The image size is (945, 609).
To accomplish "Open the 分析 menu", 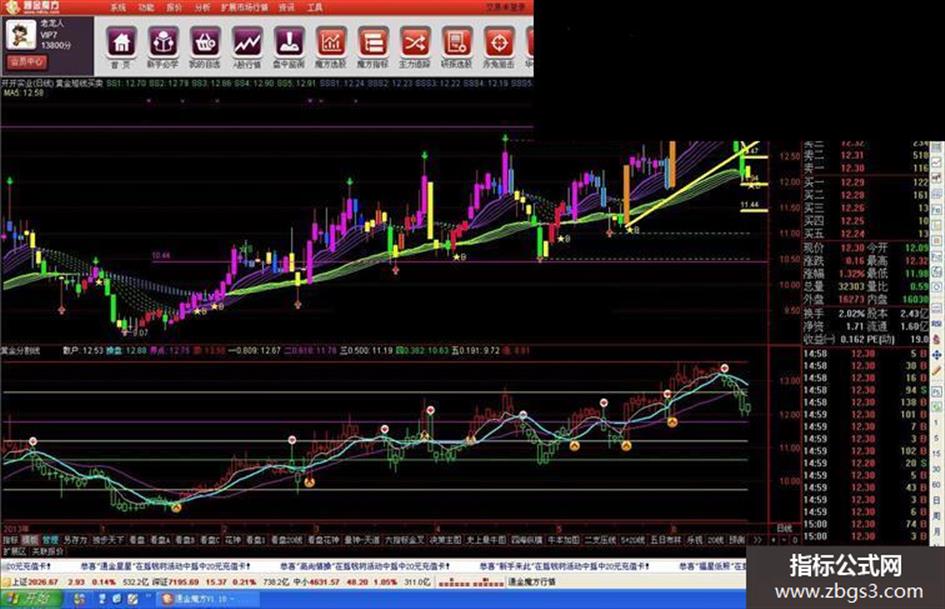I will coord(202,7).
